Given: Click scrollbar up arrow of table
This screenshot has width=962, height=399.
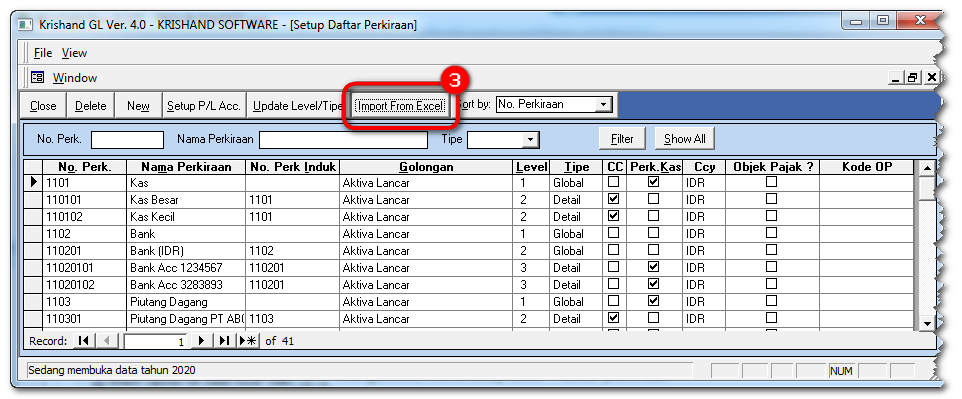Looking at the screenshot, I should pos(926,168).
